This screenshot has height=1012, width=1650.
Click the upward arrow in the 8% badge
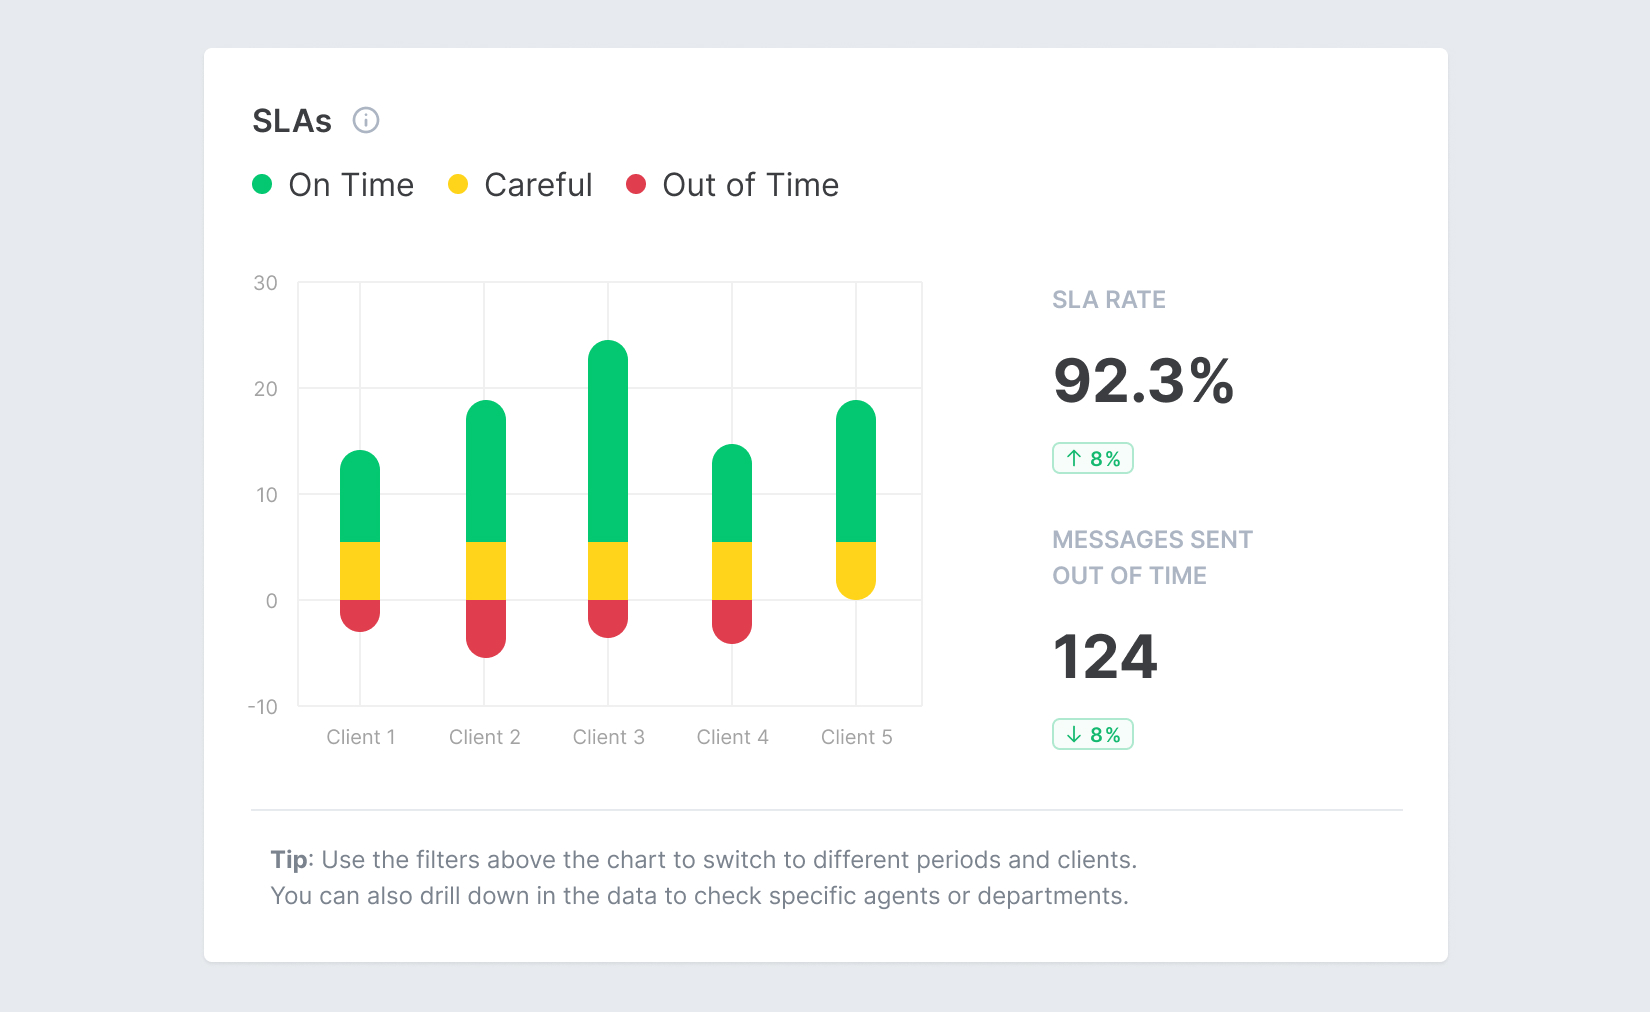[1072, 458]
